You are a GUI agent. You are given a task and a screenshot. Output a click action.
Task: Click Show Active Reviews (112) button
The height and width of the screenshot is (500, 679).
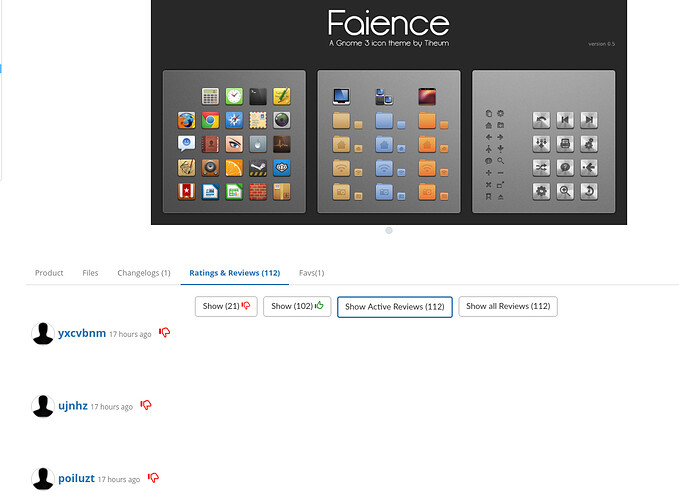394,307
